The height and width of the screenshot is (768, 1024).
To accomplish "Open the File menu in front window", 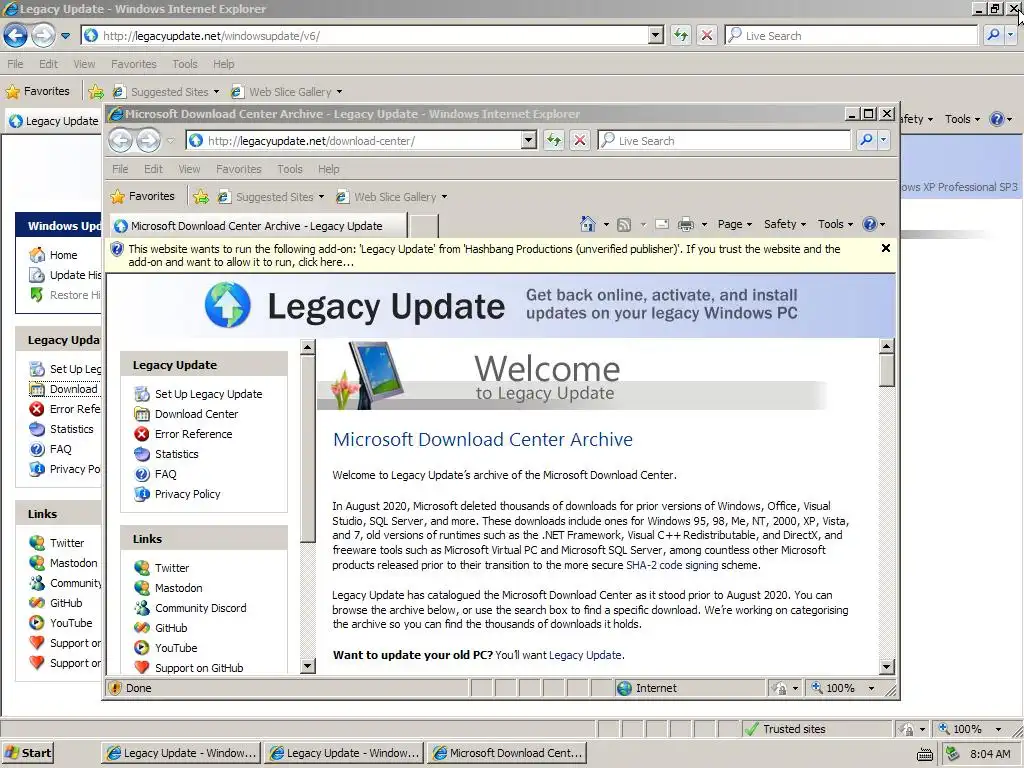I will [120, 169].
